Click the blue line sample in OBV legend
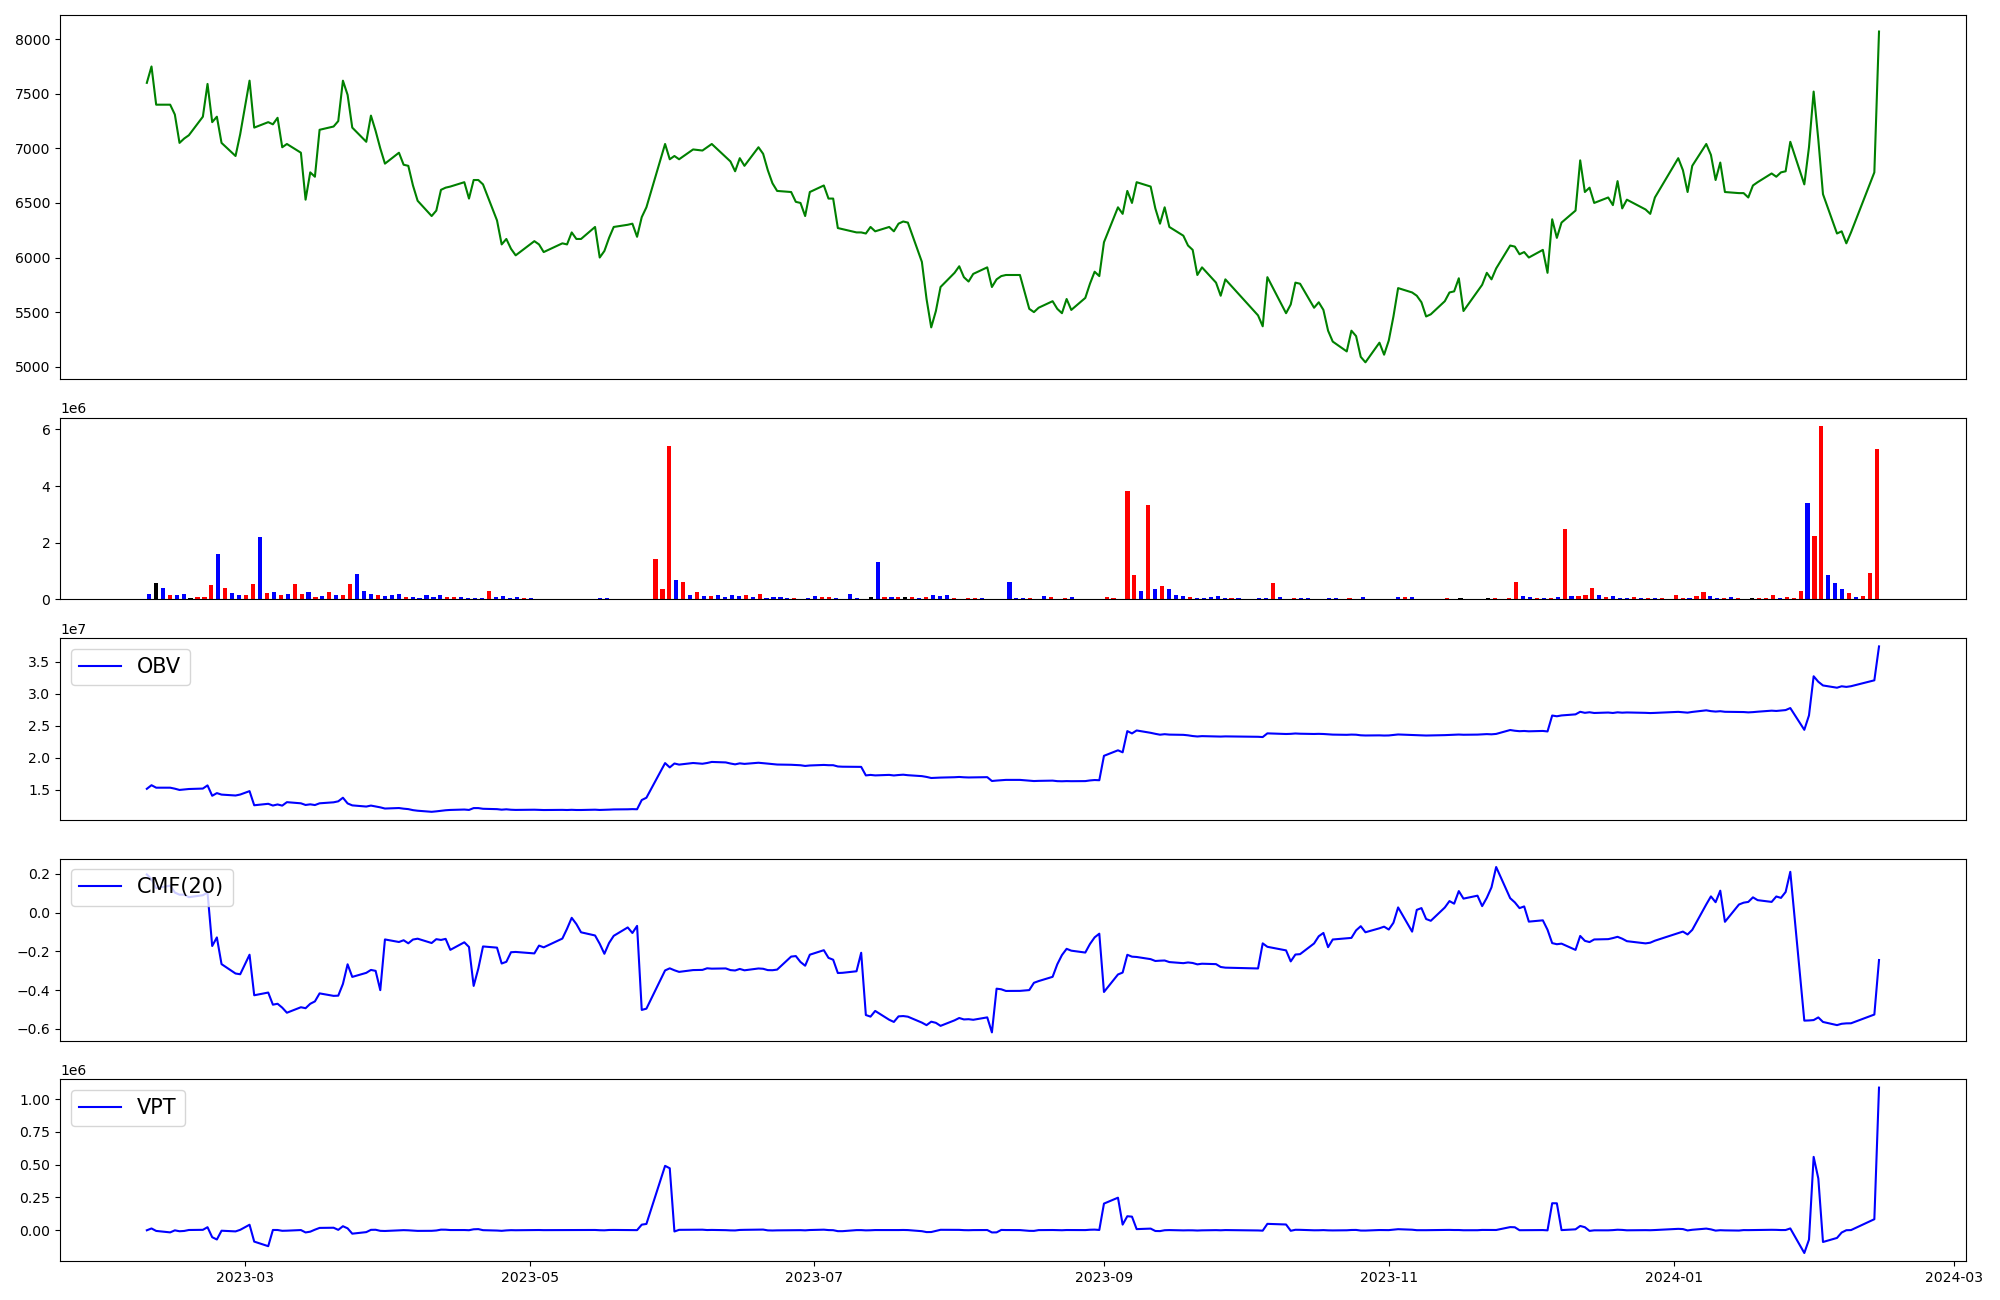Image resolution: width=2000 pixels, height=1300 pixels. point(100,667)
